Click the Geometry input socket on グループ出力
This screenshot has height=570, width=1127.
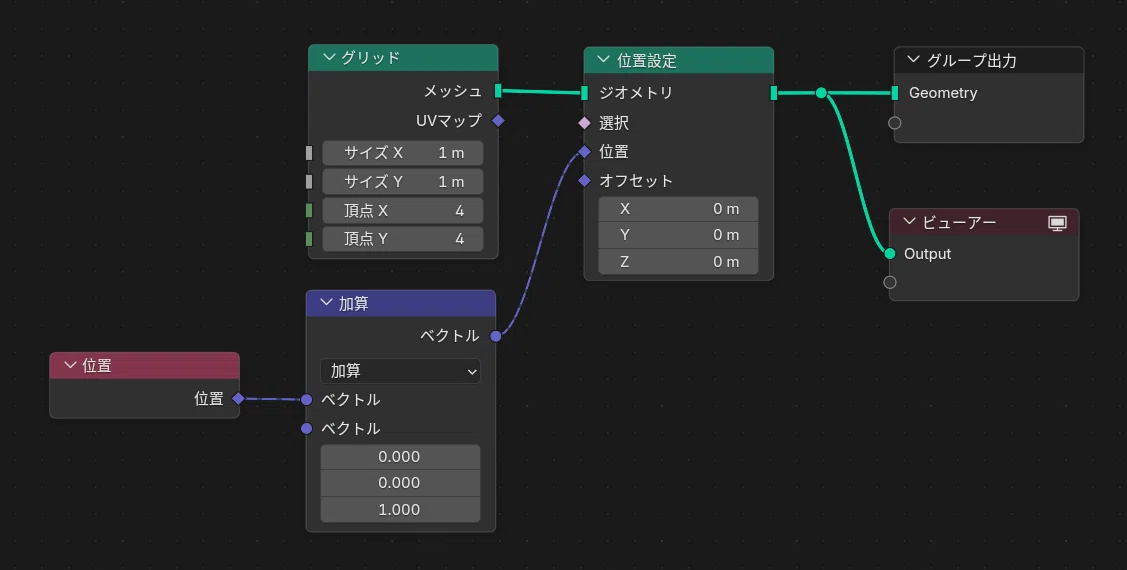point(895,93)
